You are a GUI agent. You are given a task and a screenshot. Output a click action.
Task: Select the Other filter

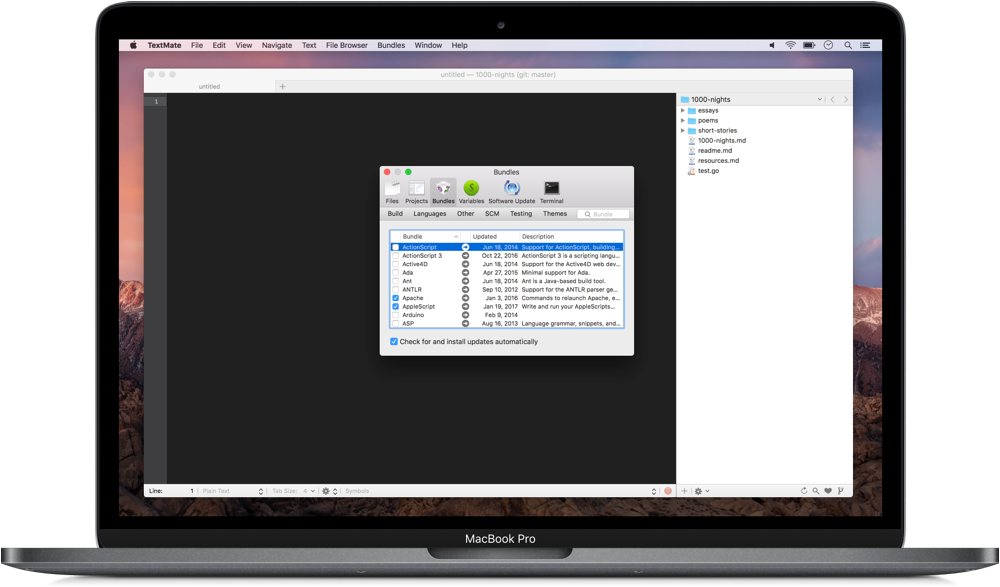[x=466, y=214]
